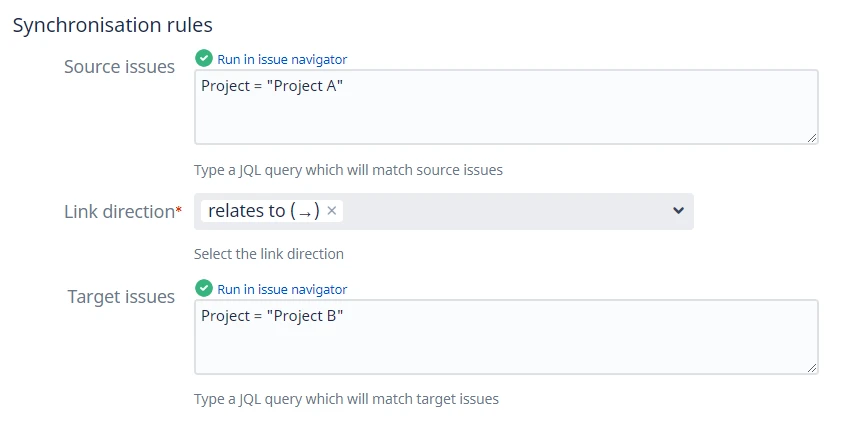This screenshot has height=424, width=863.
Task: Click the 'Project = "Project A"' query text
Action: coord(272,86)
